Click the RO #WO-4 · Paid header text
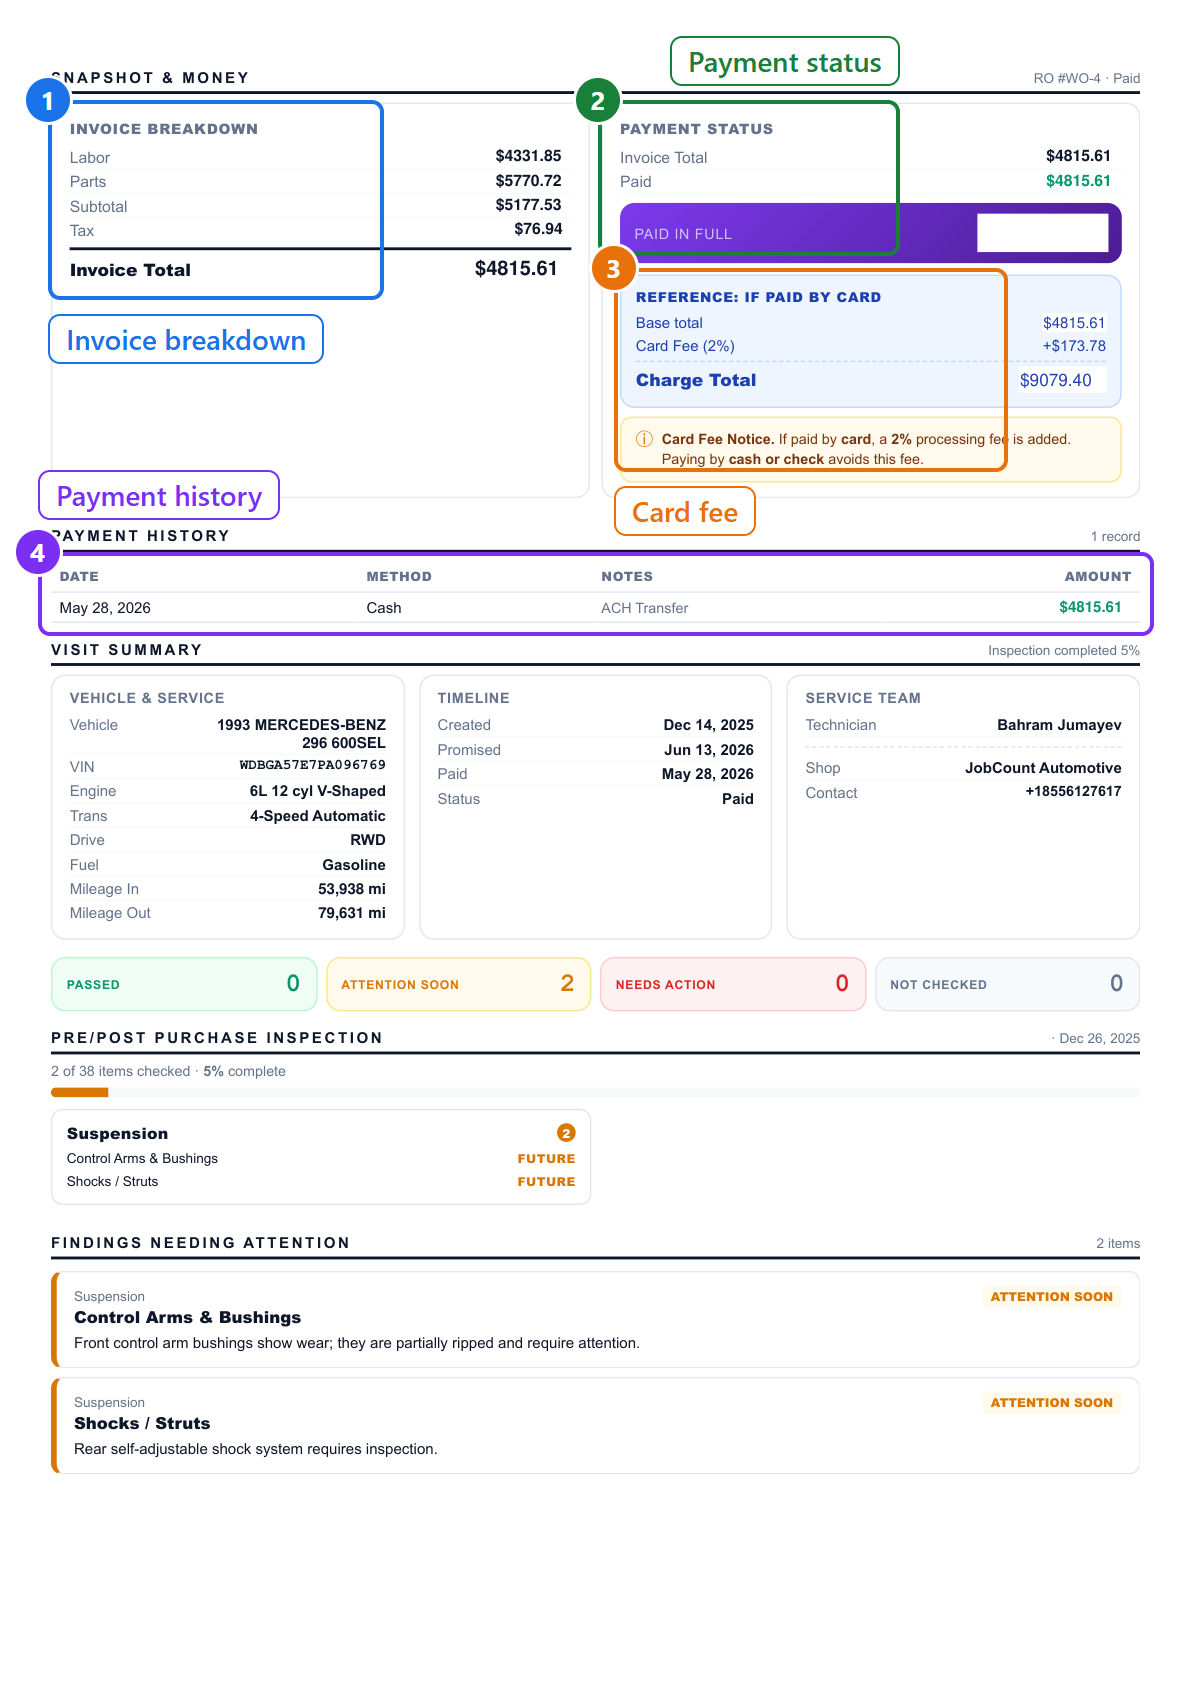Image resolution: width=1190 pixels, height=1684 pixels. tap(1086, 78)
